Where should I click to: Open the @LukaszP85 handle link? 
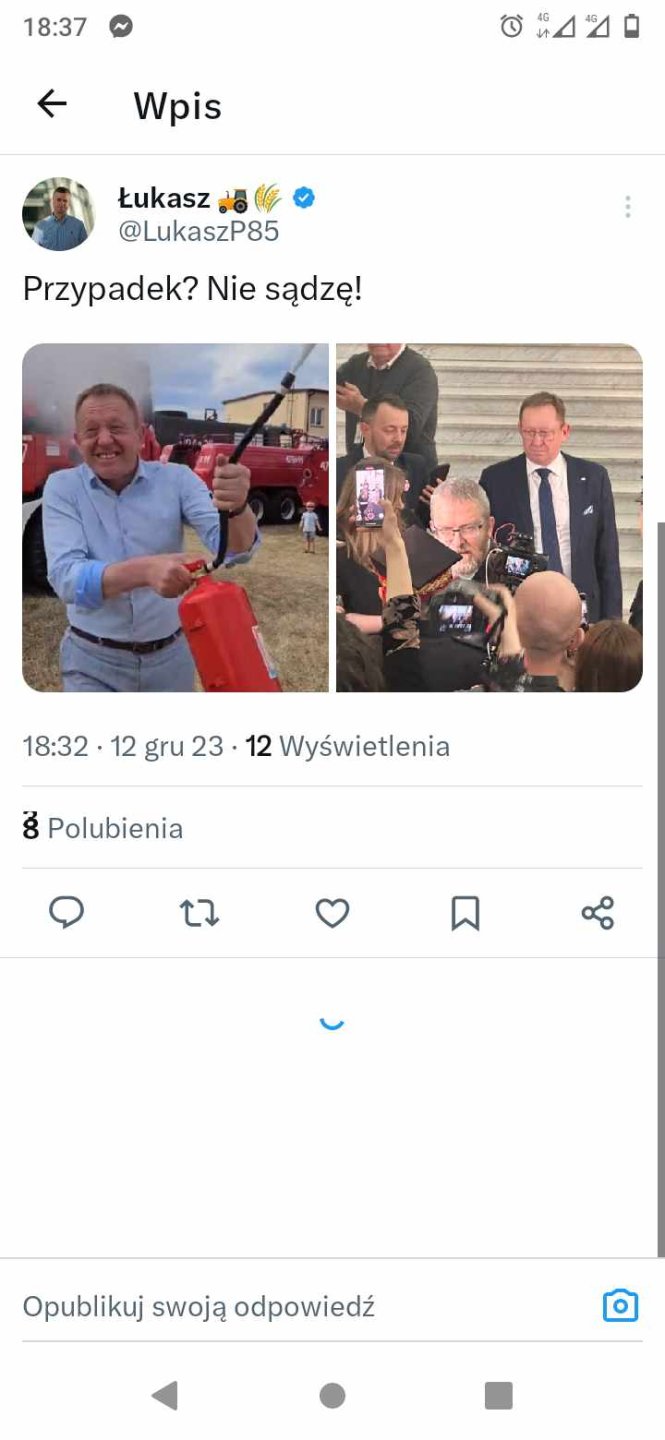click(x=199, y=231)
